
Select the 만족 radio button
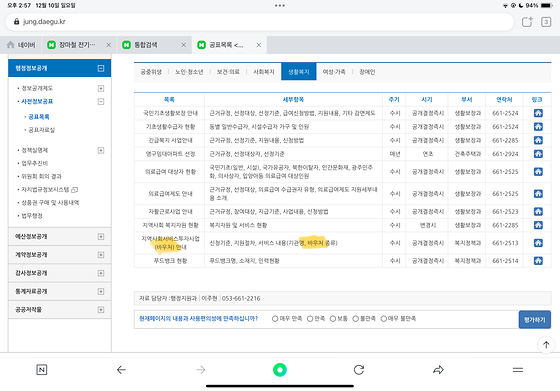(310, 319)
